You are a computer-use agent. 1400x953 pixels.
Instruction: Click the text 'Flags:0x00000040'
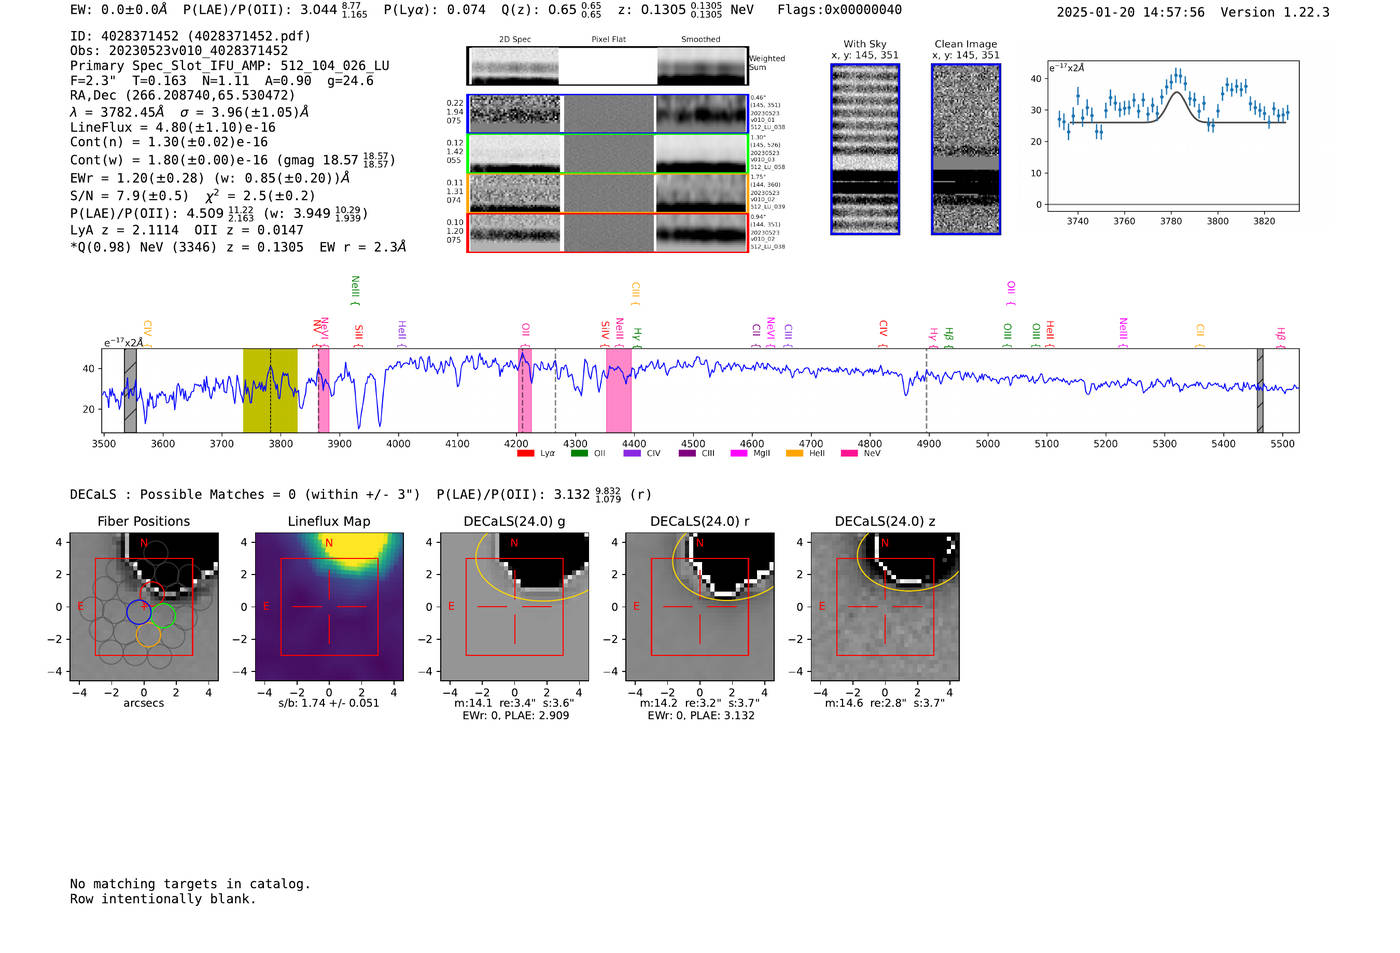839,10
